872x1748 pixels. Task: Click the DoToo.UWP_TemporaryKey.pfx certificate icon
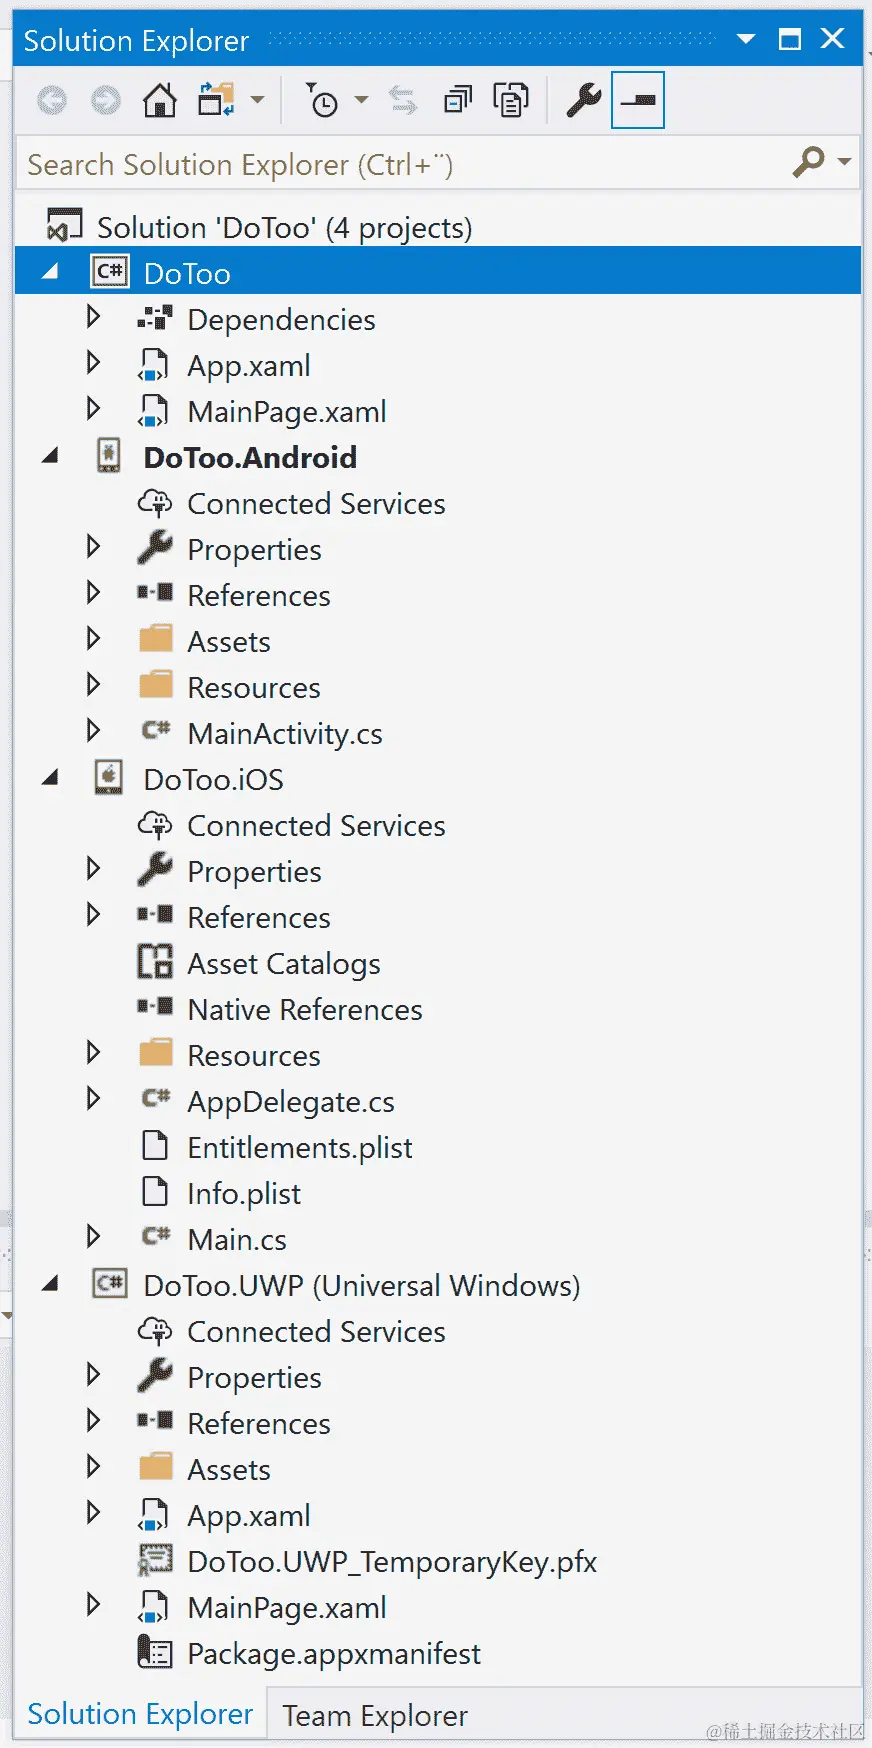(x=155, y=1560)
